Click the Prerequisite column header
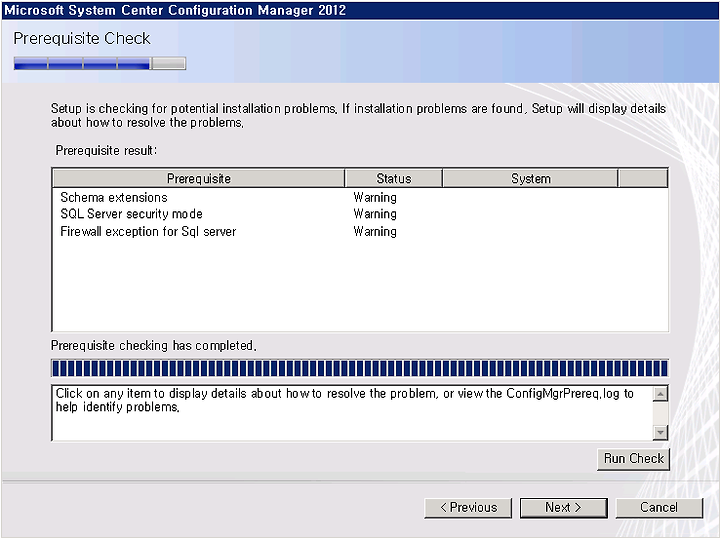 (199, 179)
